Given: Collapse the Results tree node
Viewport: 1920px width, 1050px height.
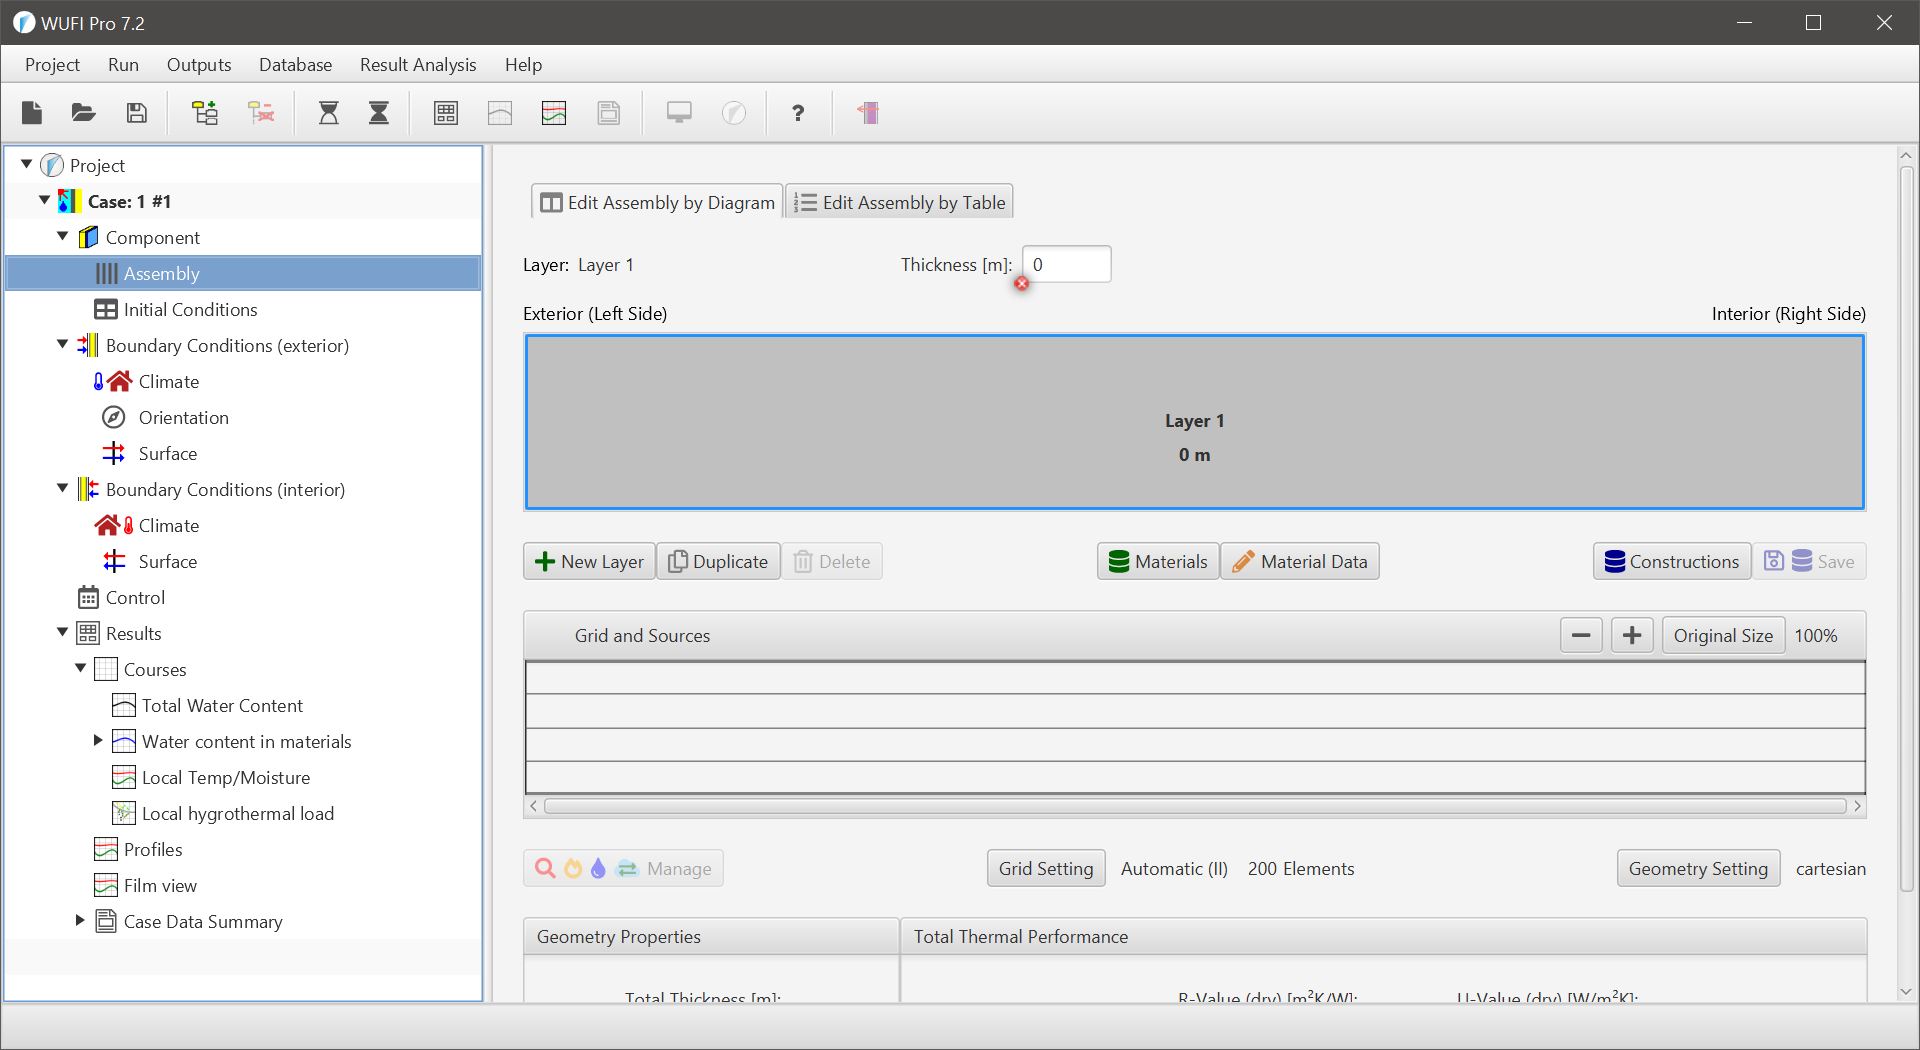Looking at the screenshot, I should [63, 632].
